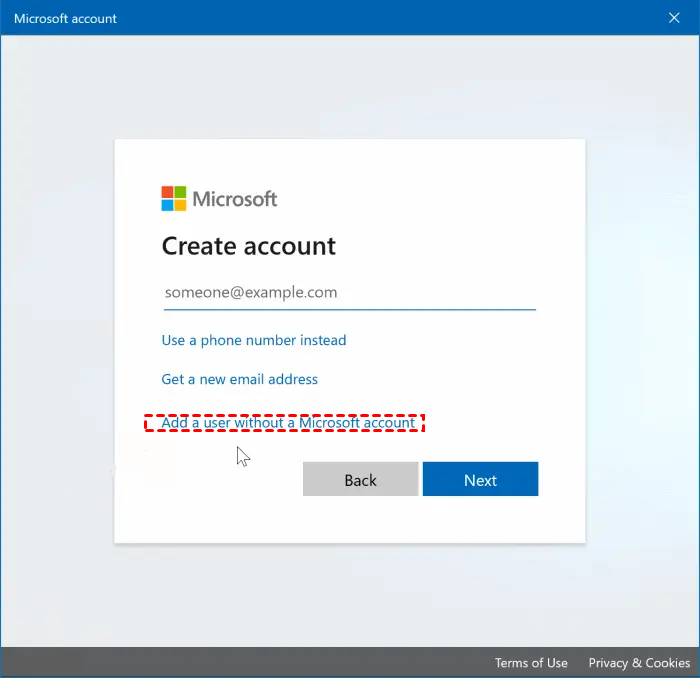Image resolution: width=700 pixels, height=678 pixels.
Task: Click the email address input field
Action: (350, 293)
